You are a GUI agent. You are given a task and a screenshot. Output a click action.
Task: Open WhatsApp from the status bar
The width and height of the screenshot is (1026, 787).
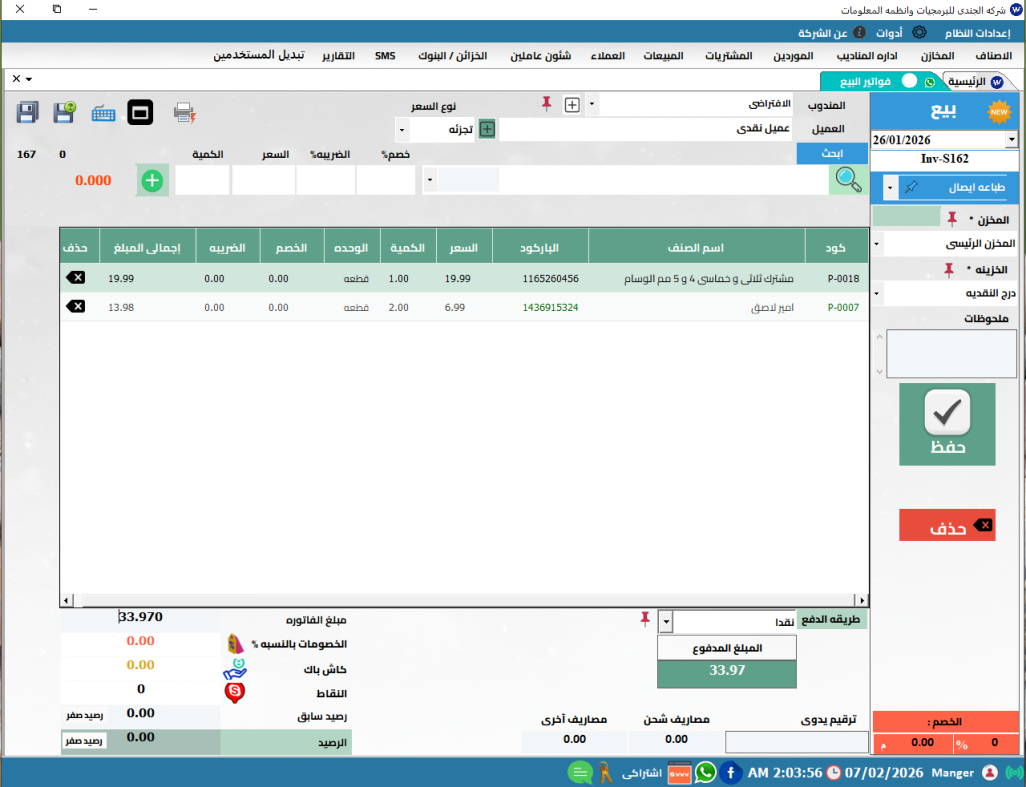tap(705, 772)
